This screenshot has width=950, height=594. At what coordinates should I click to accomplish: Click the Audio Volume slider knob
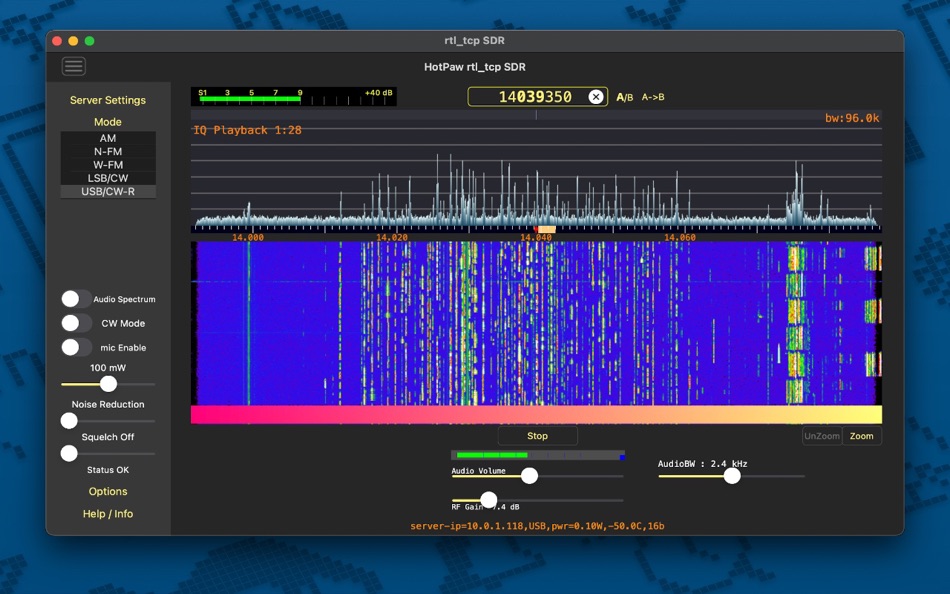pyautogui.click(x=529, y=476)
